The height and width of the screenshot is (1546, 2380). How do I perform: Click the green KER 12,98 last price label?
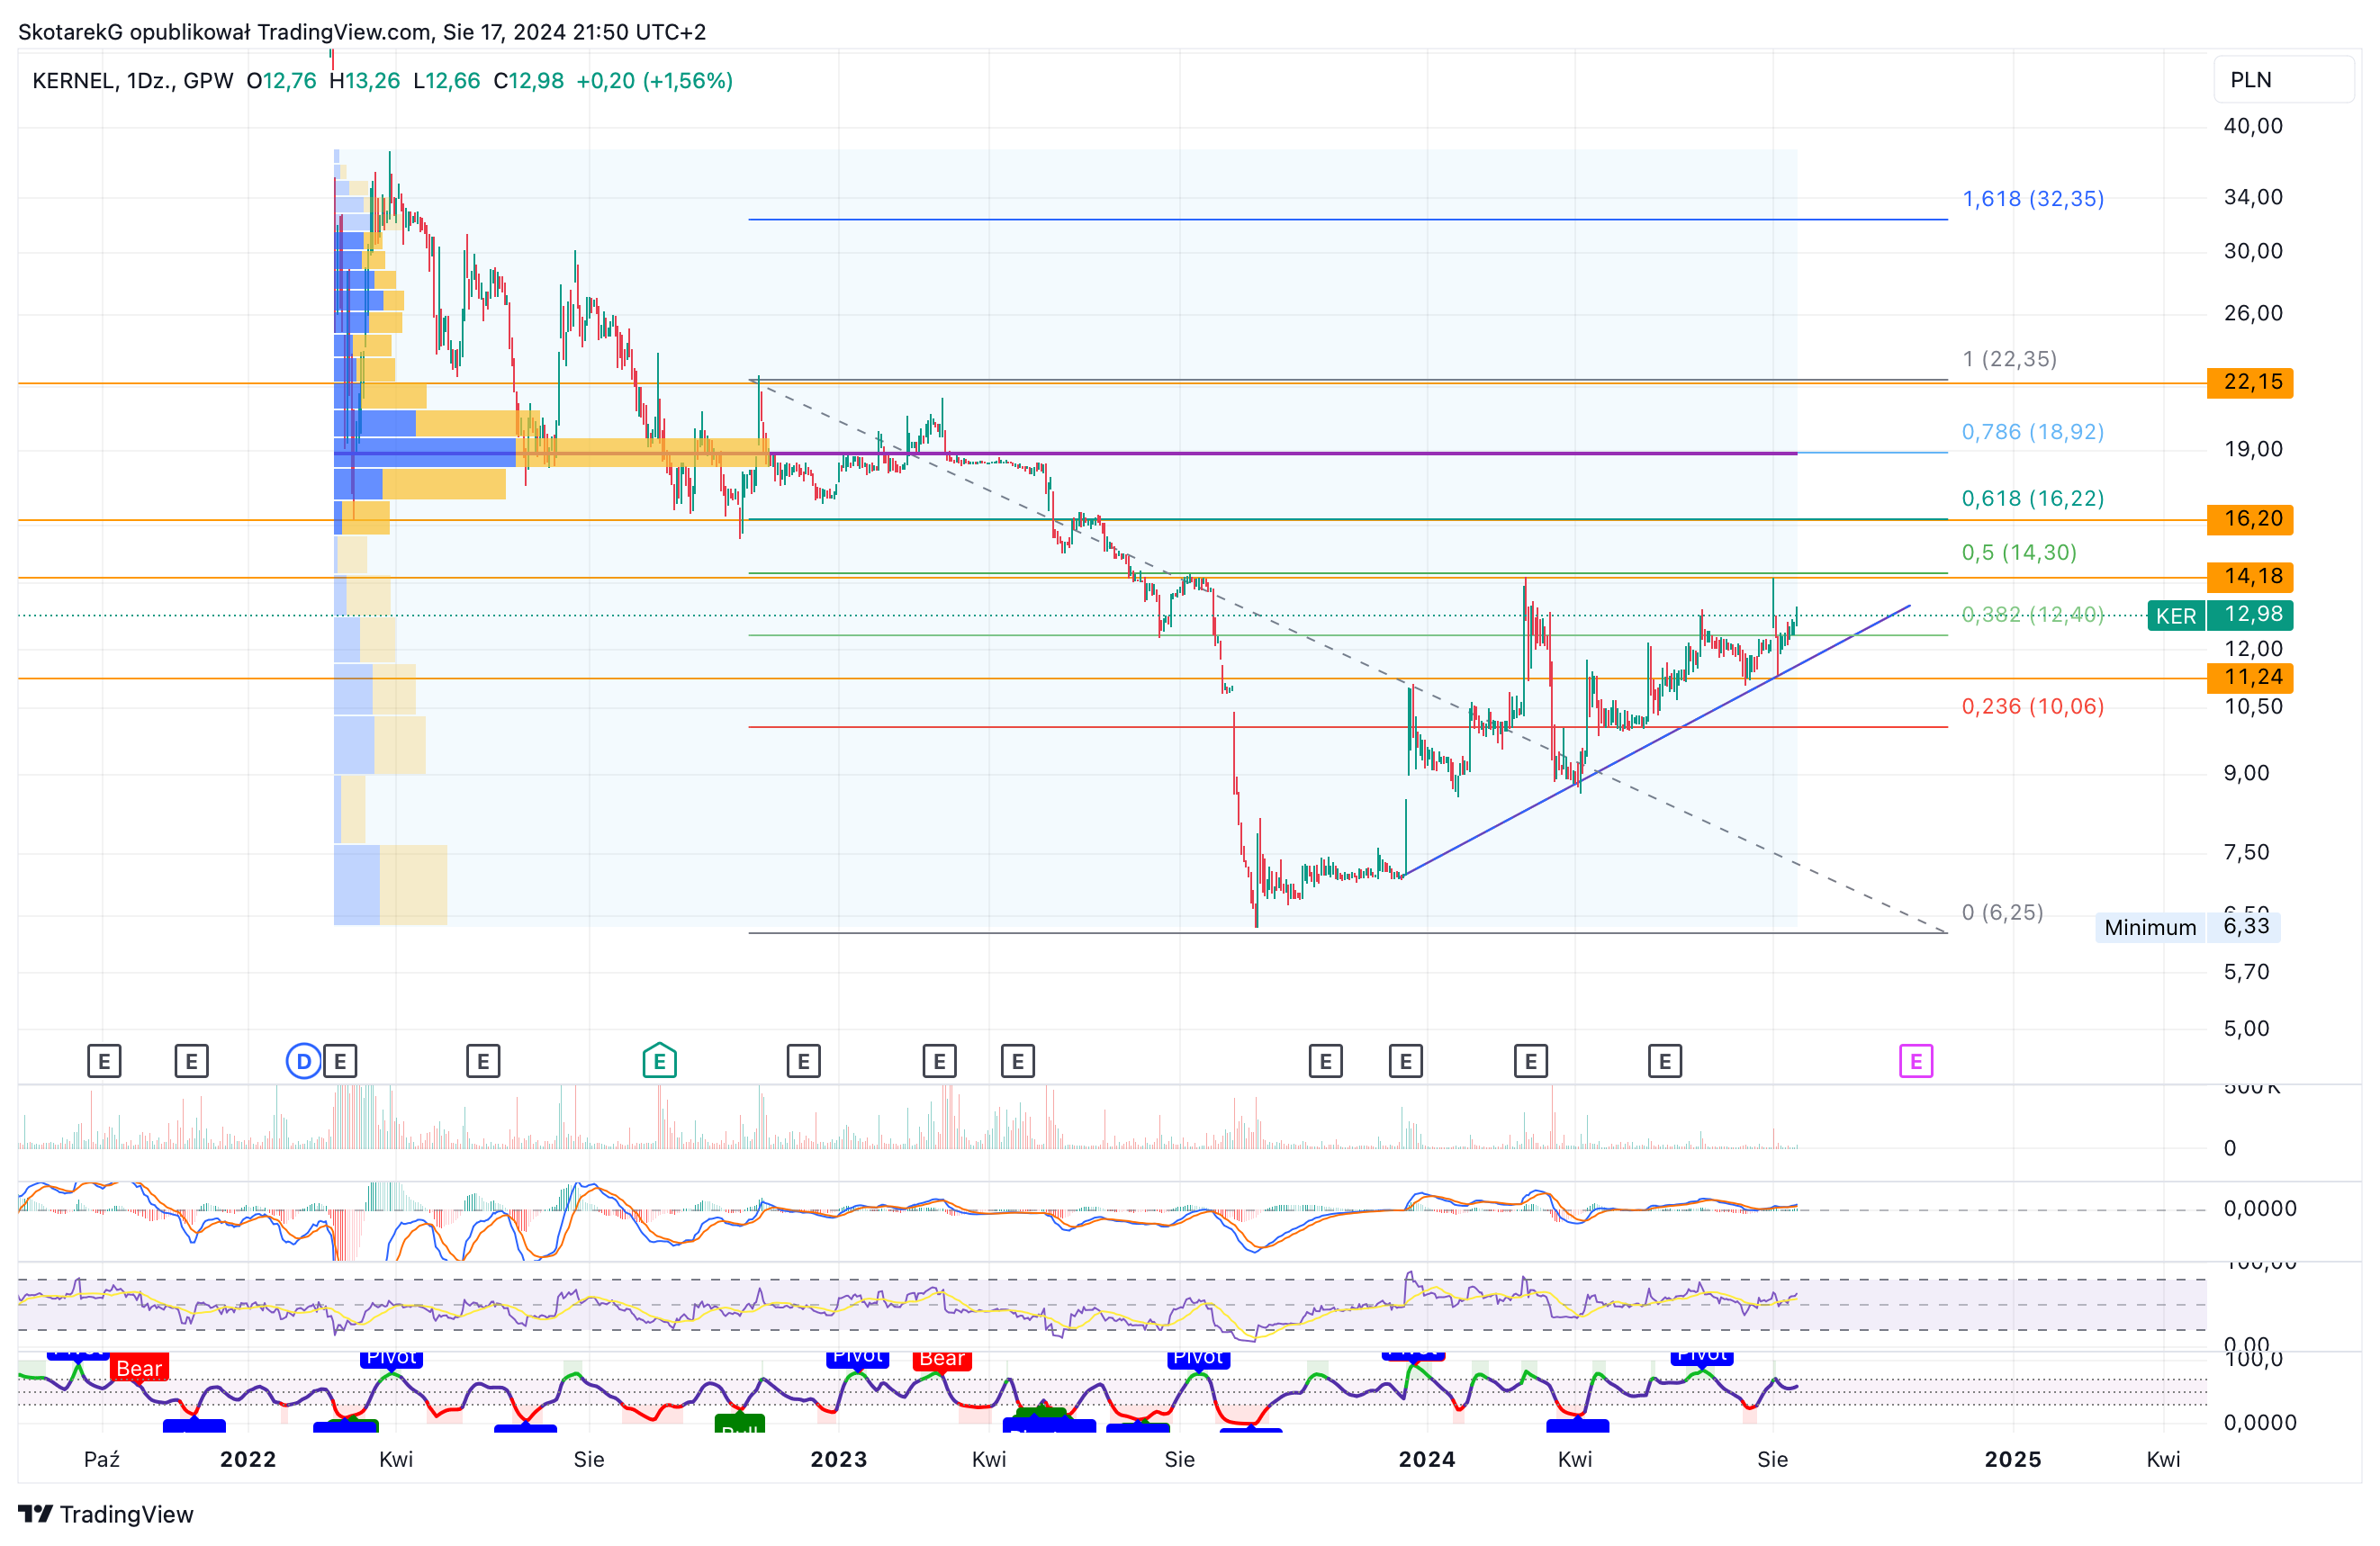click(2220, 615)
